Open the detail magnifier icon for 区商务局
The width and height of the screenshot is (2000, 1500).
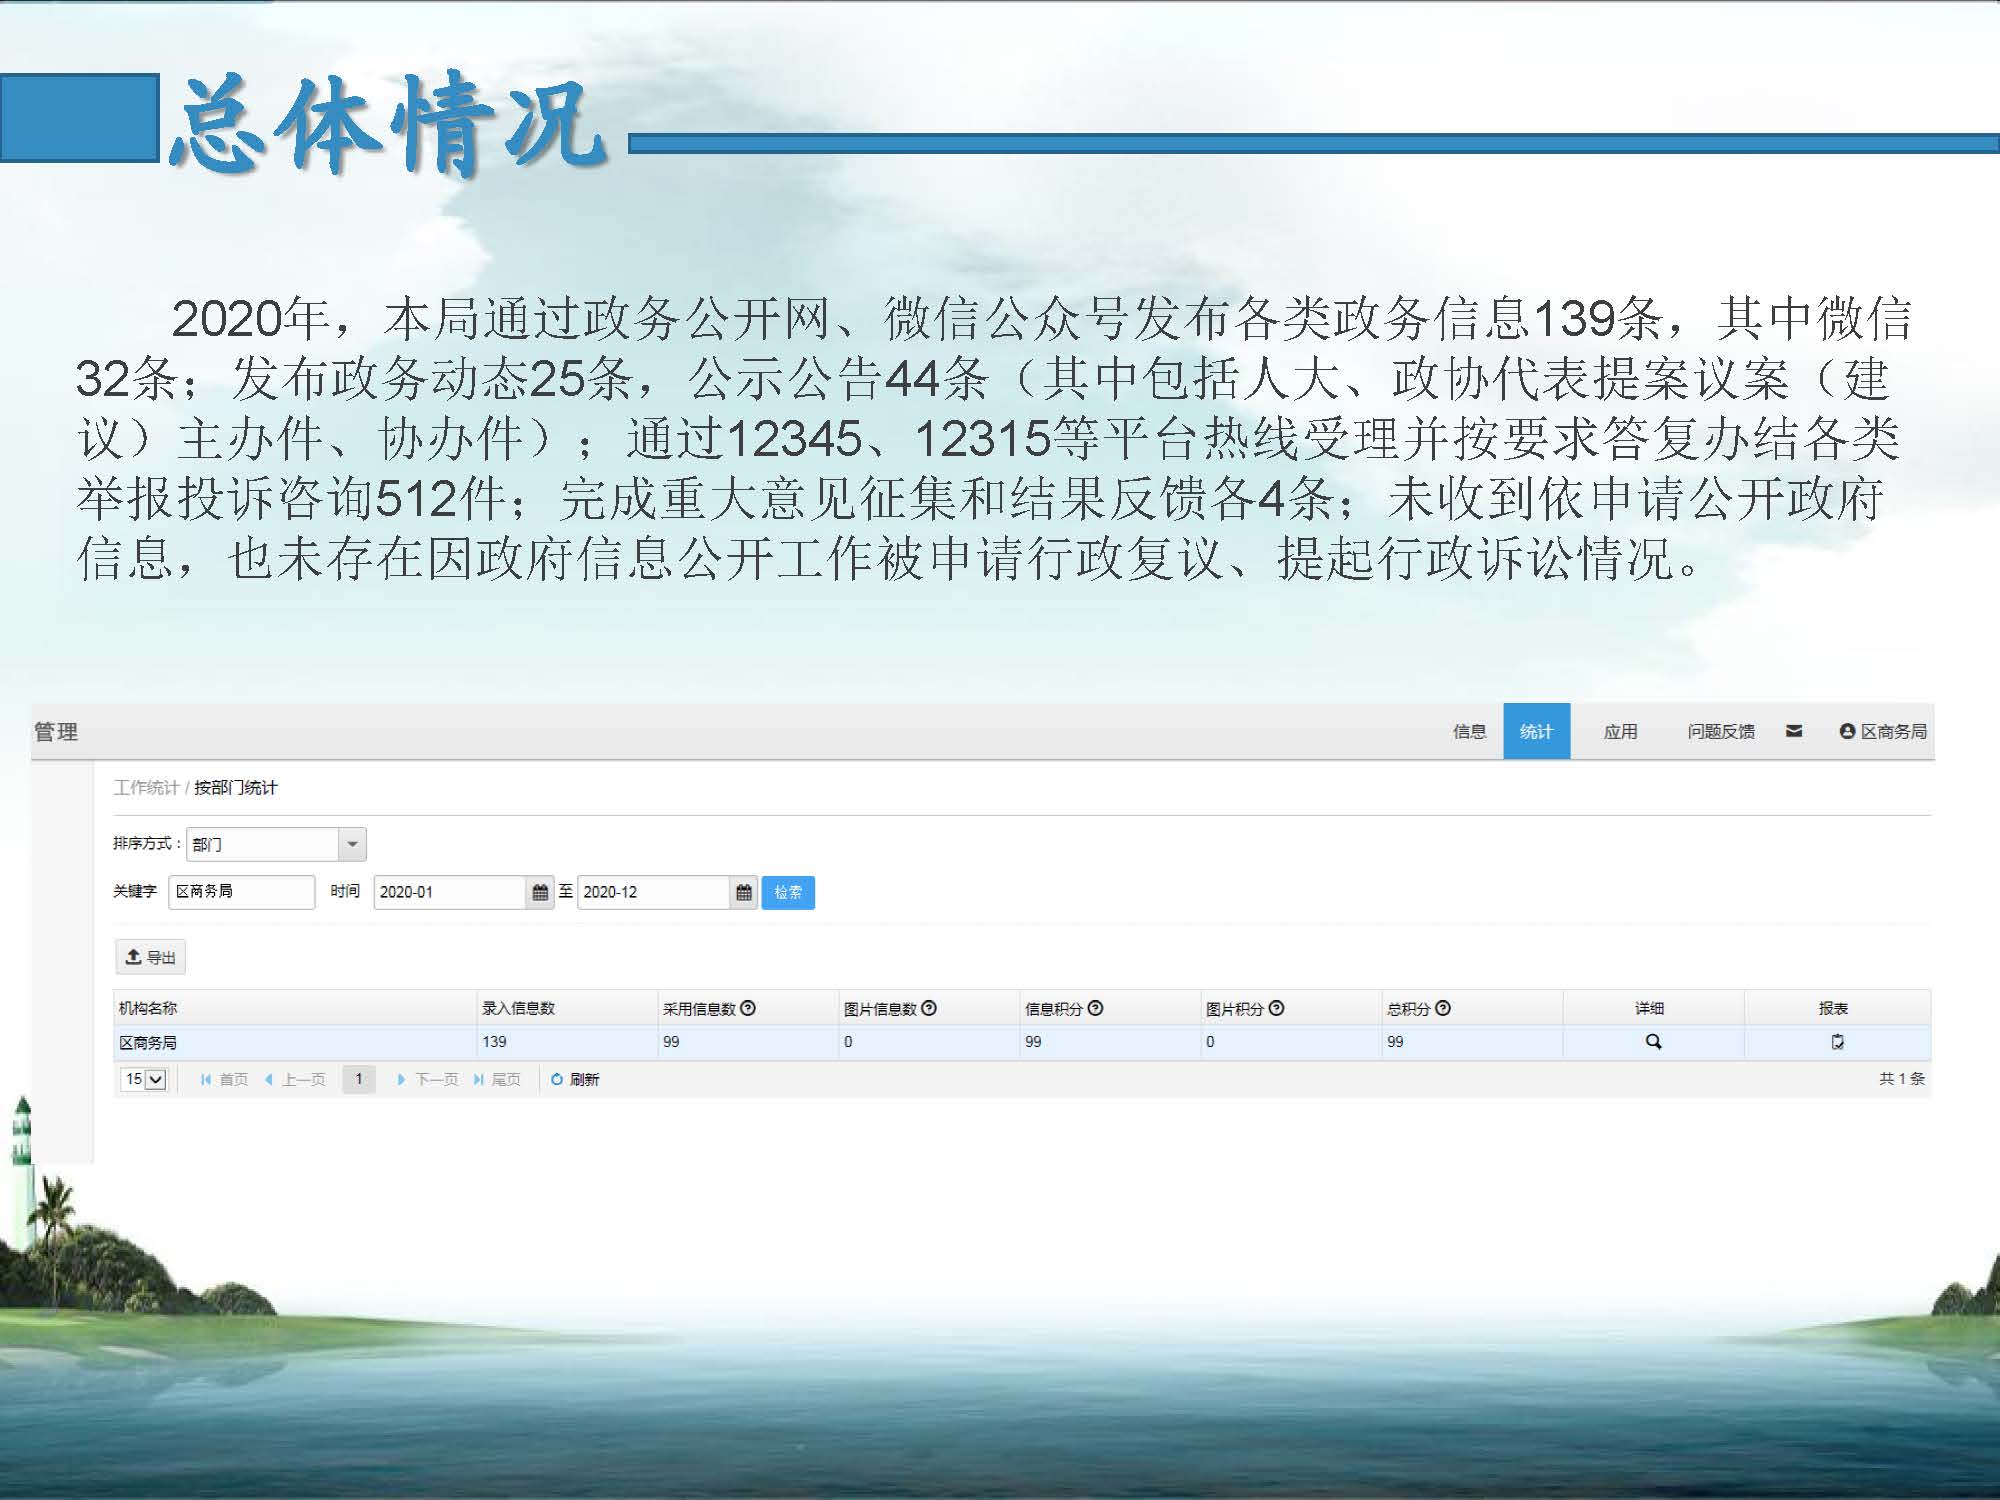click(1653, 1042)
